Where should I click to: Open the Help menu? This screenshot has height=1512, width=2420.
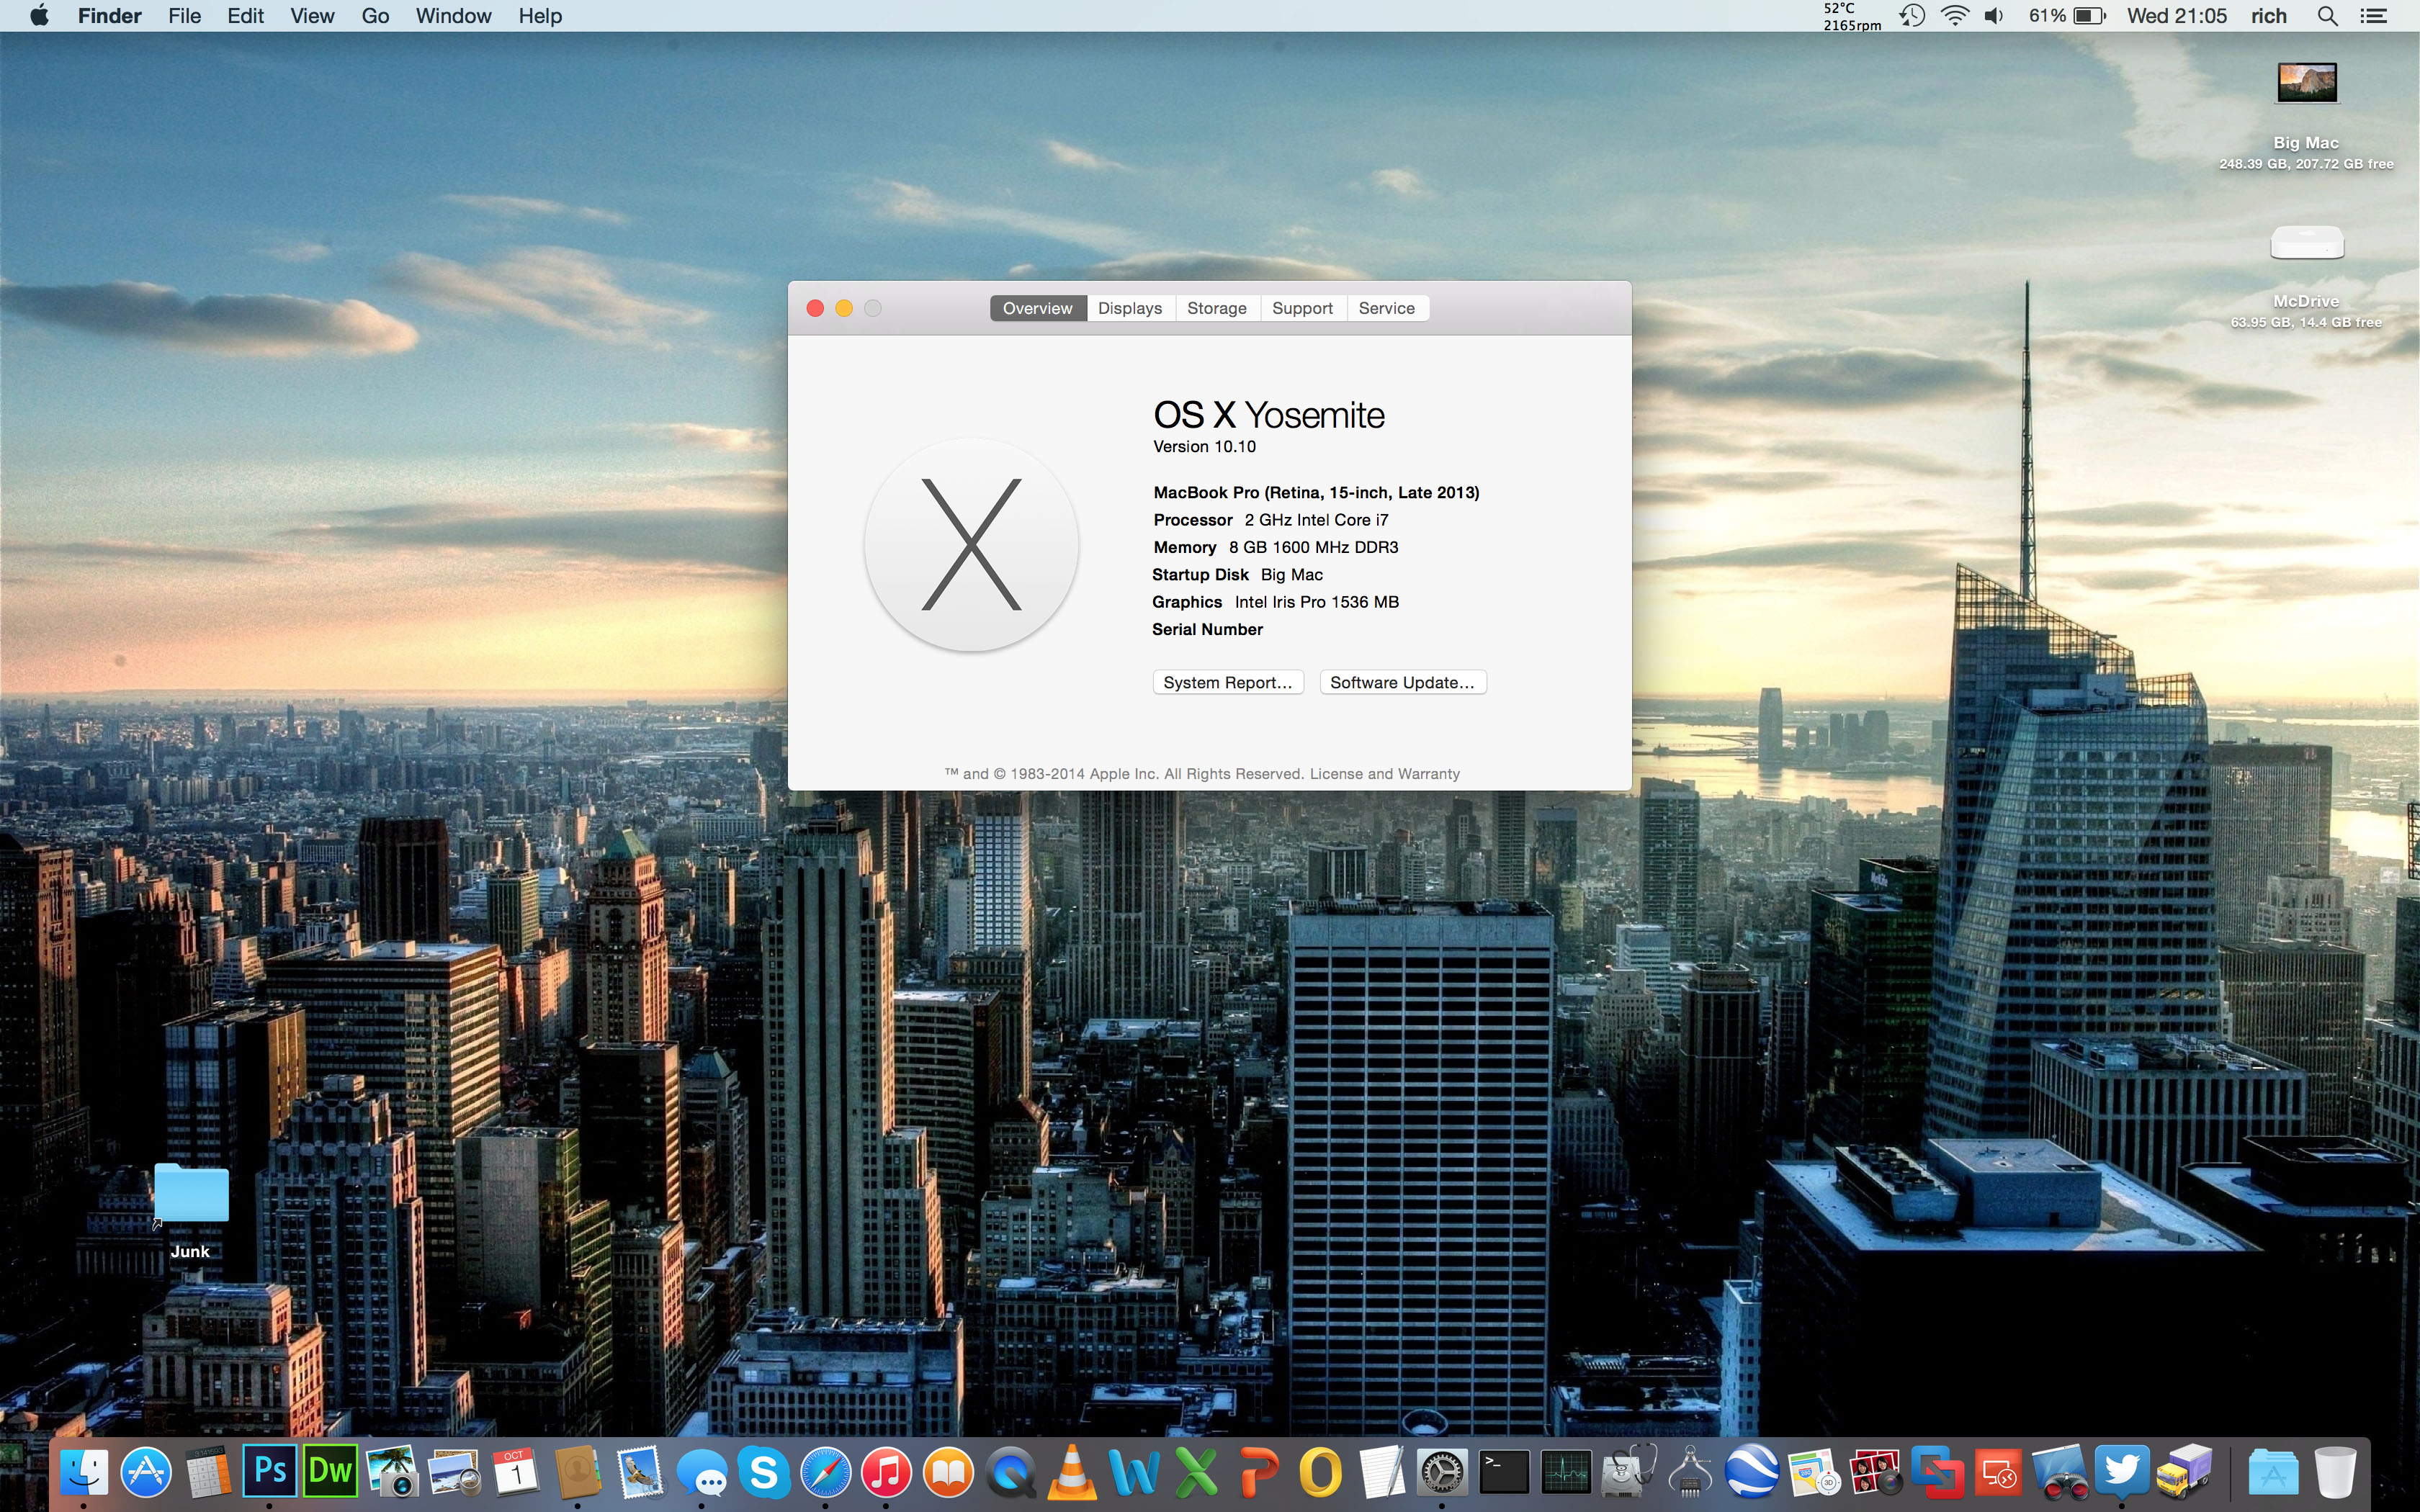(540, 16)
